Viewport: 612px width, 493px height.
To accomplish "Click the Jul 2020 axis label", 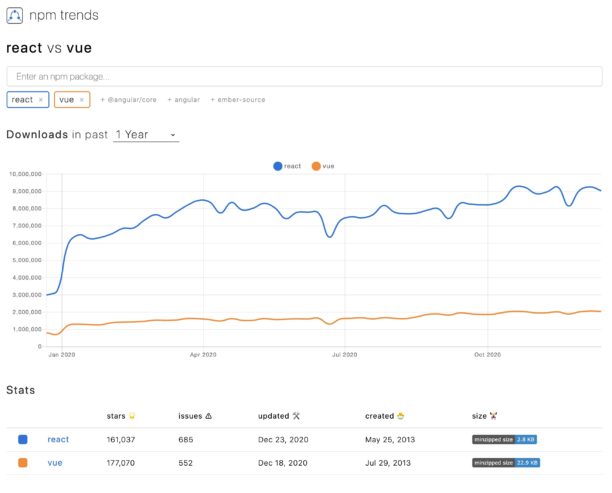I will click(x=345, y=355).
